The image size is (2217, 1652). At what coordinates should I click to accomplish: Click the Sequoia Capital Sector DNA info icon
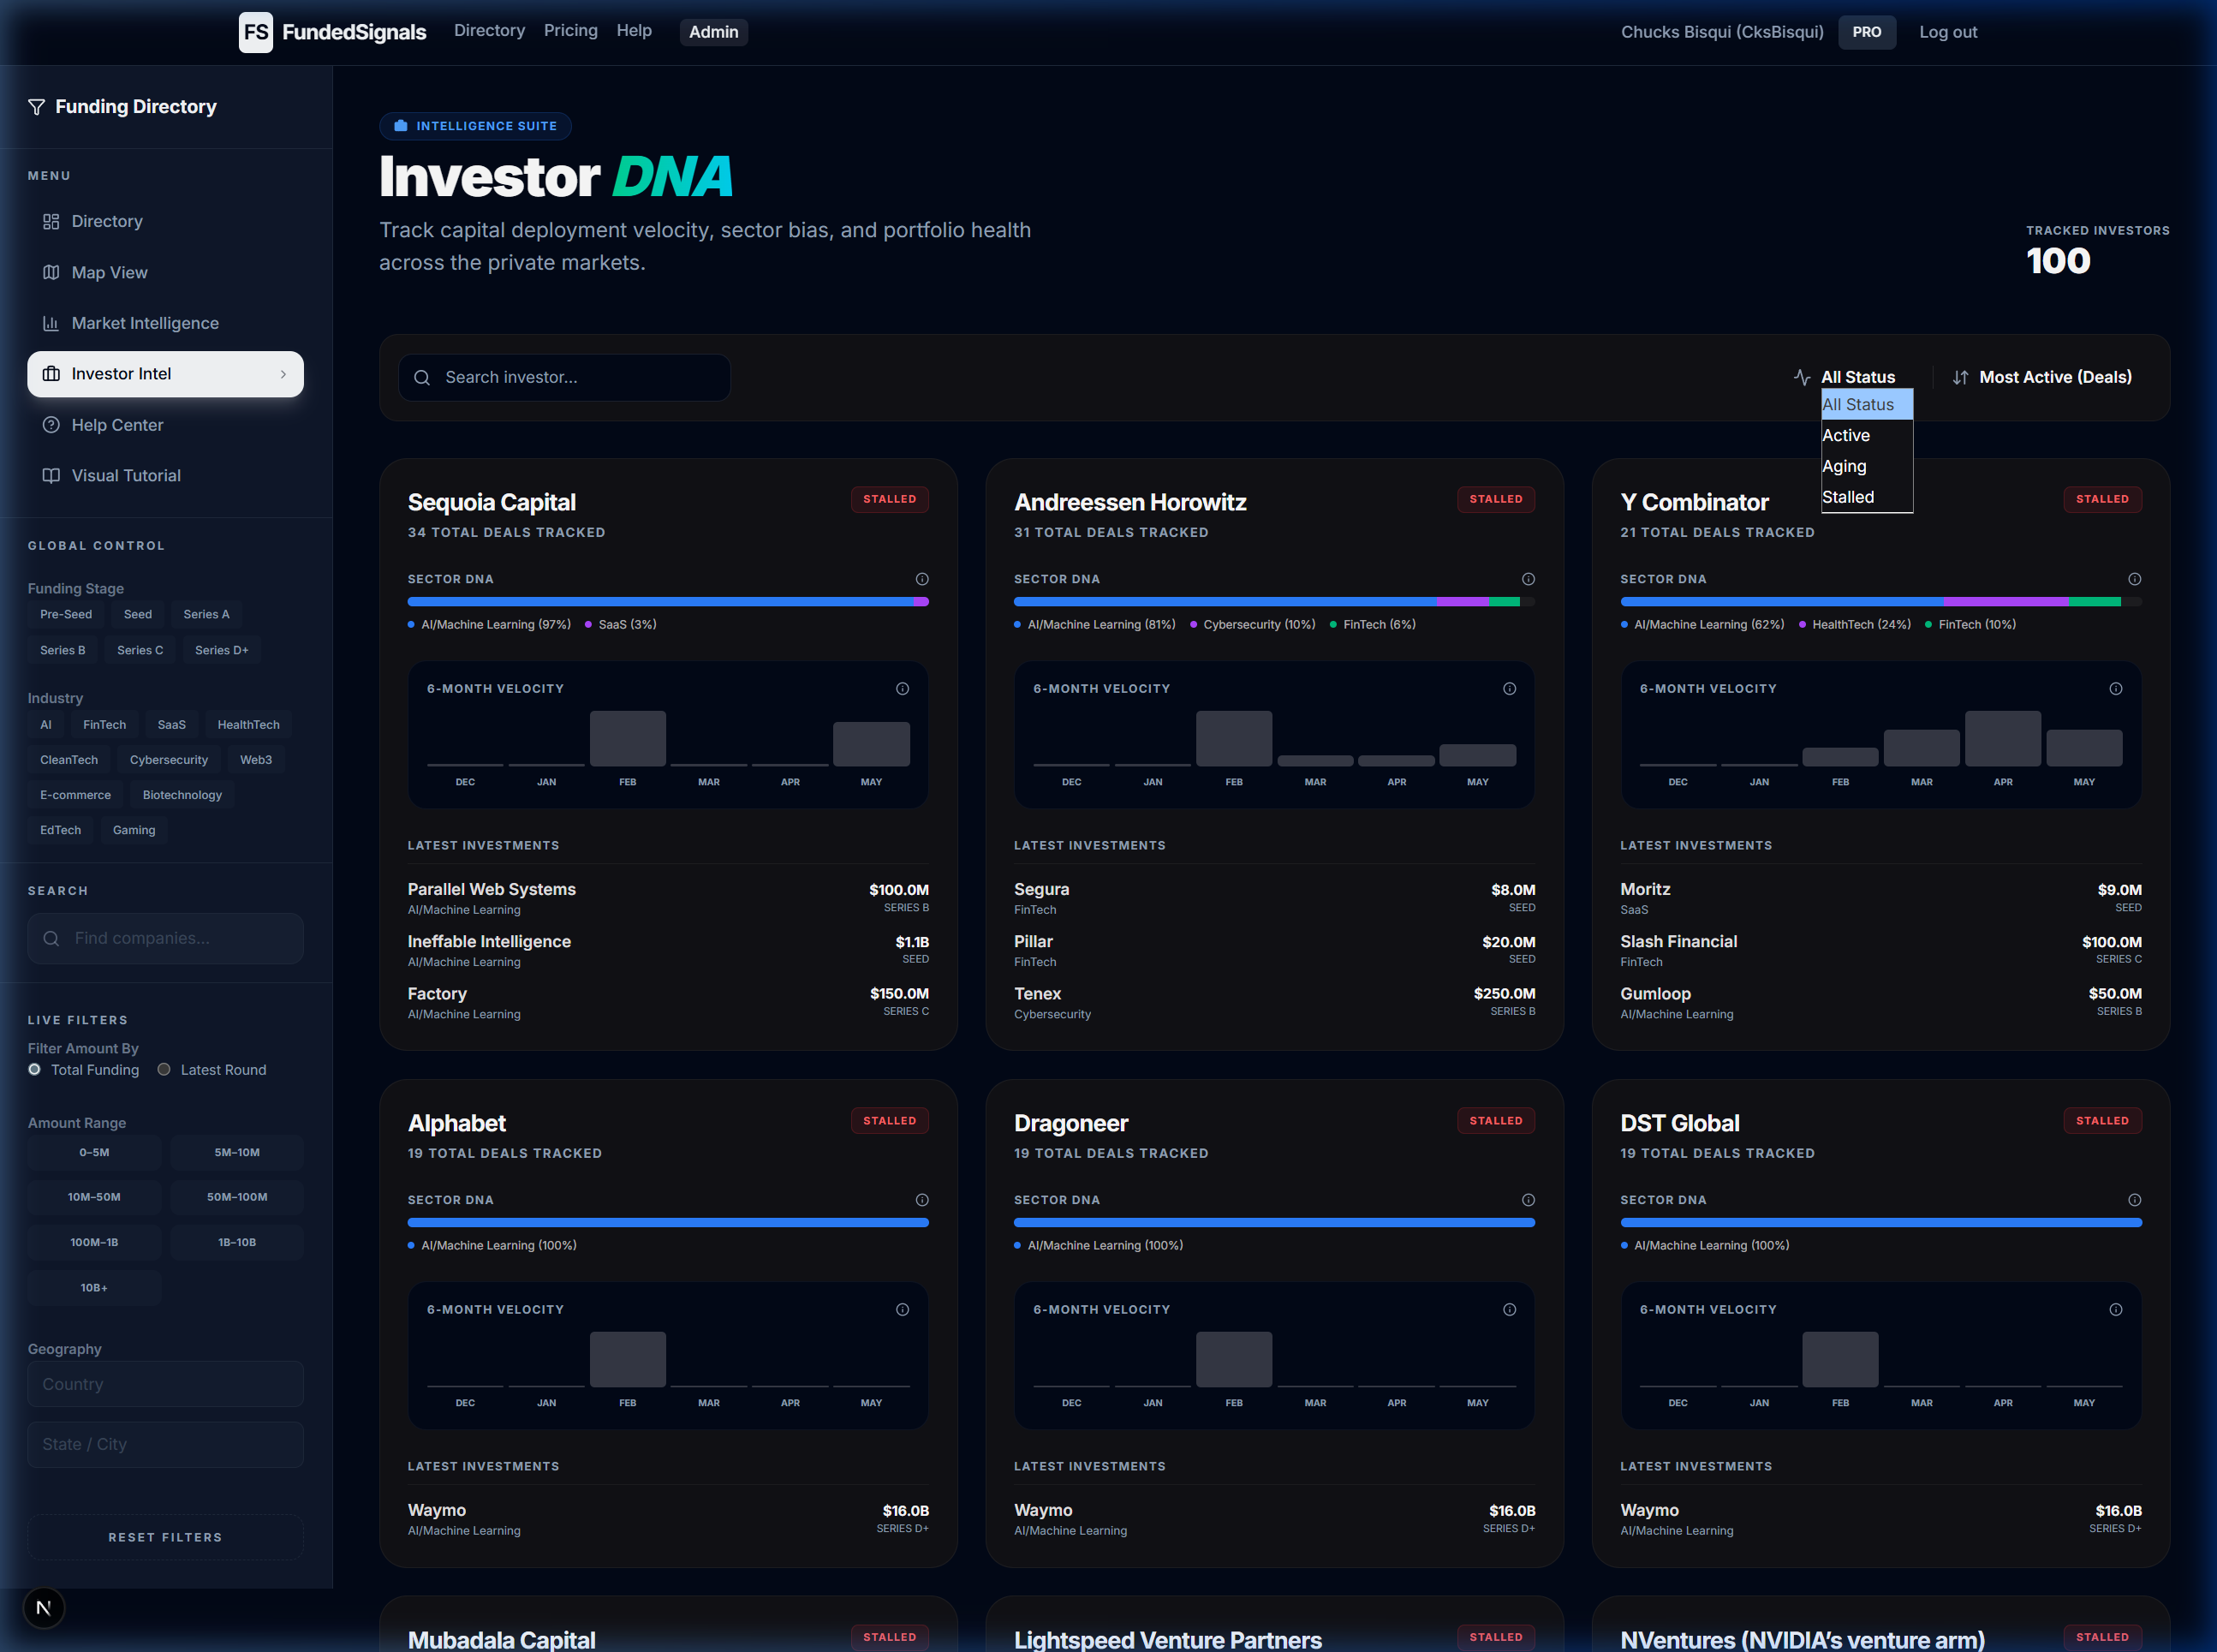coord(922,579)
